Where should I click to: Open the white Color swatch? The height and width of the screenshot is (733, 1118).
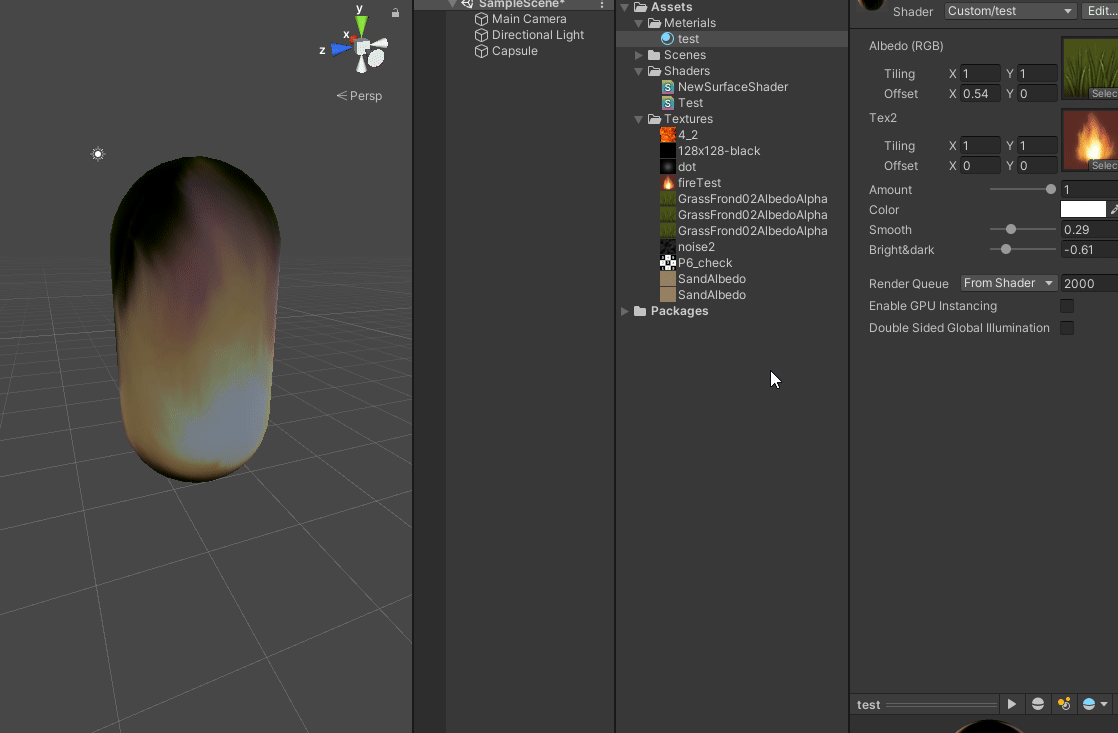(1083, 210)
